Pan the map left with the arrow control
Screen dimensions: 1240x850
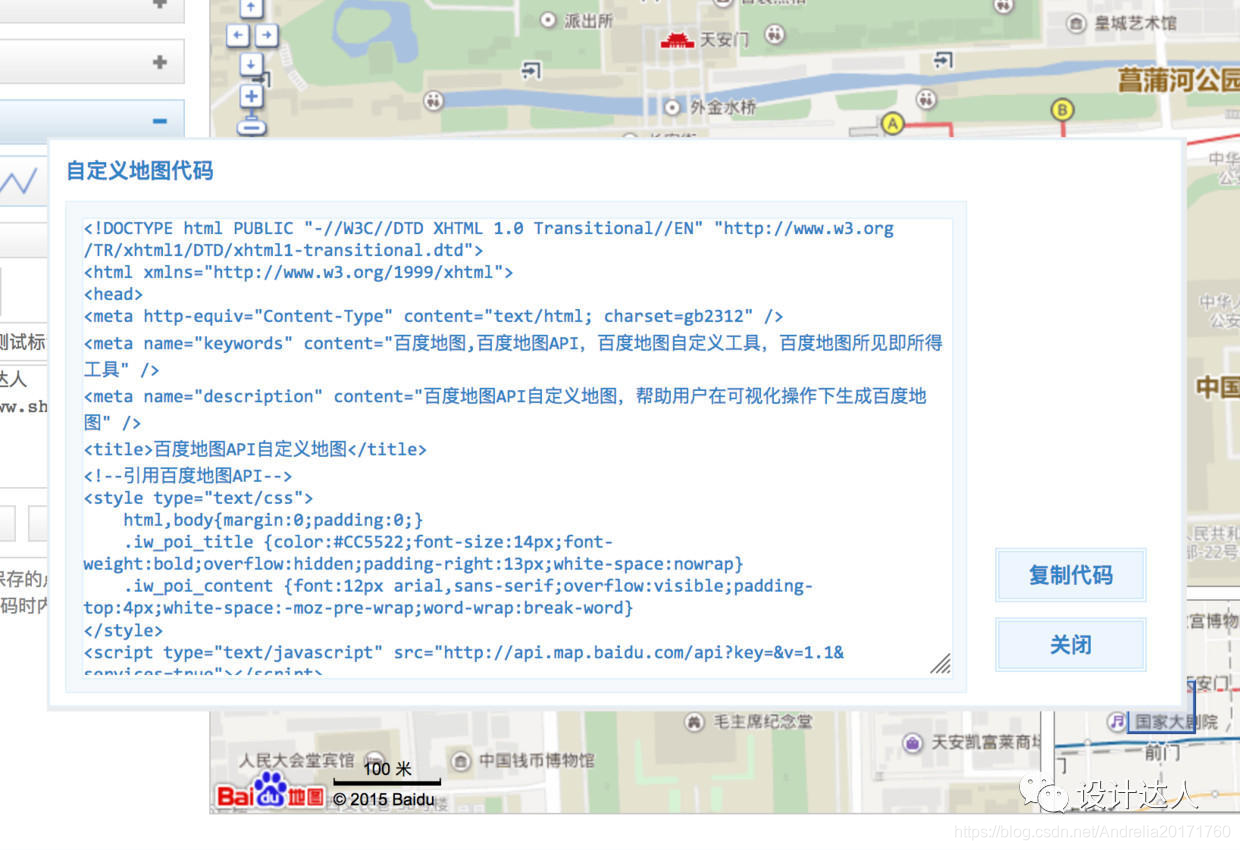(238, 36)
